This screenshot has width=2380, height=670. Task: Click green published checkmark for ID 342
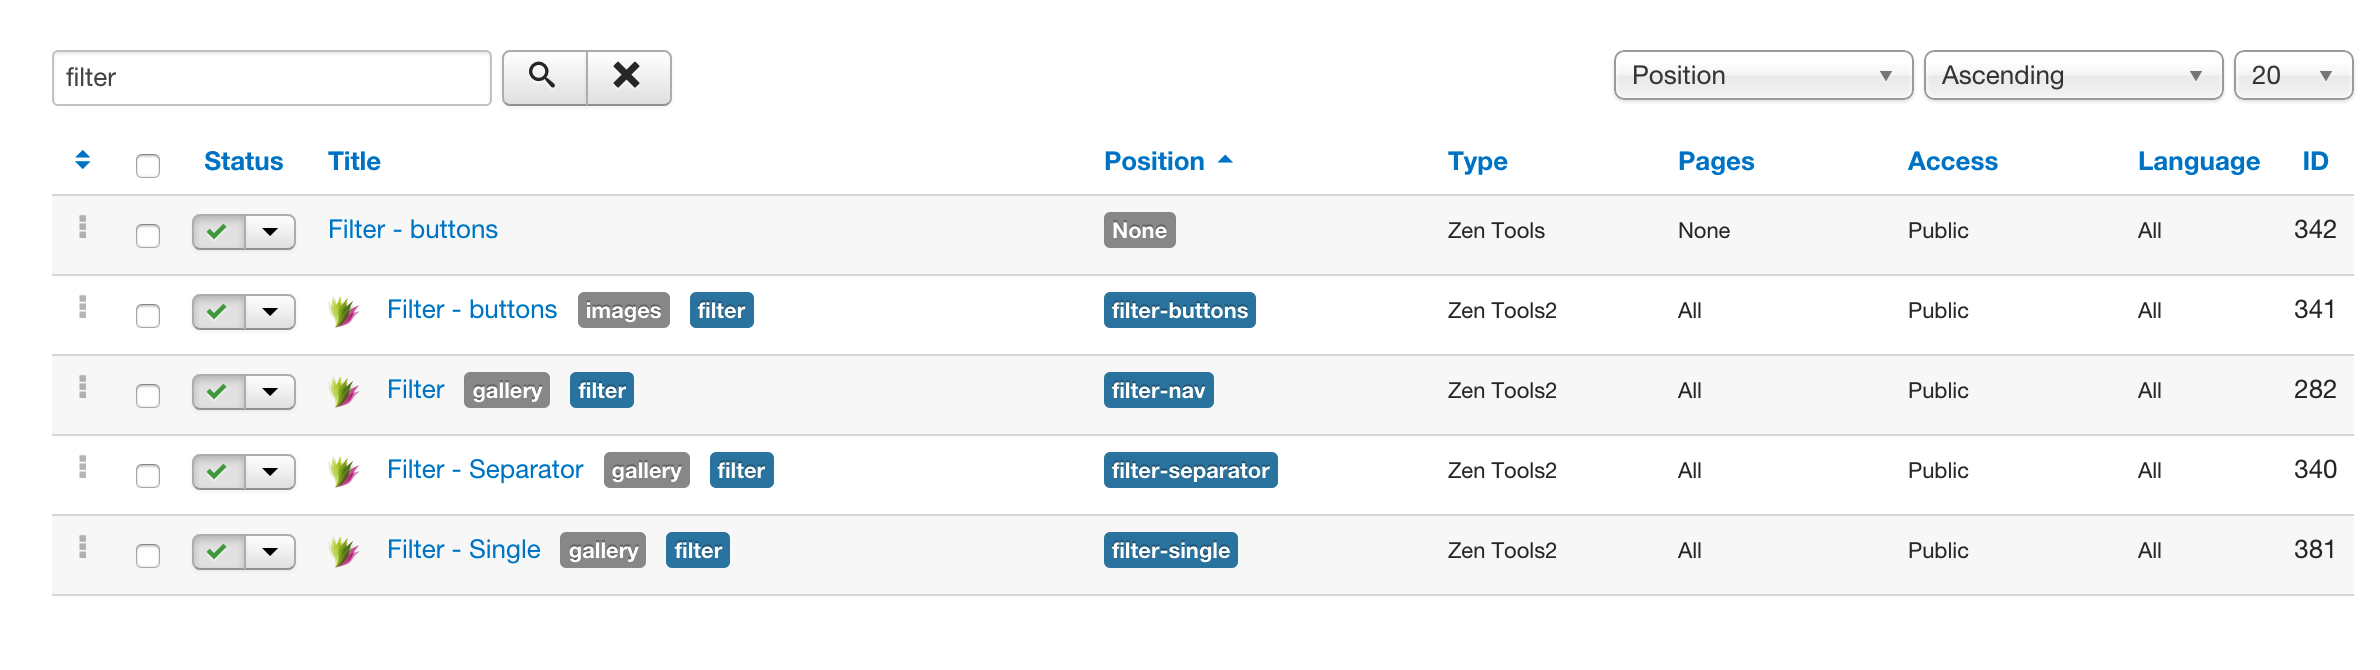(x=219, y=232)
